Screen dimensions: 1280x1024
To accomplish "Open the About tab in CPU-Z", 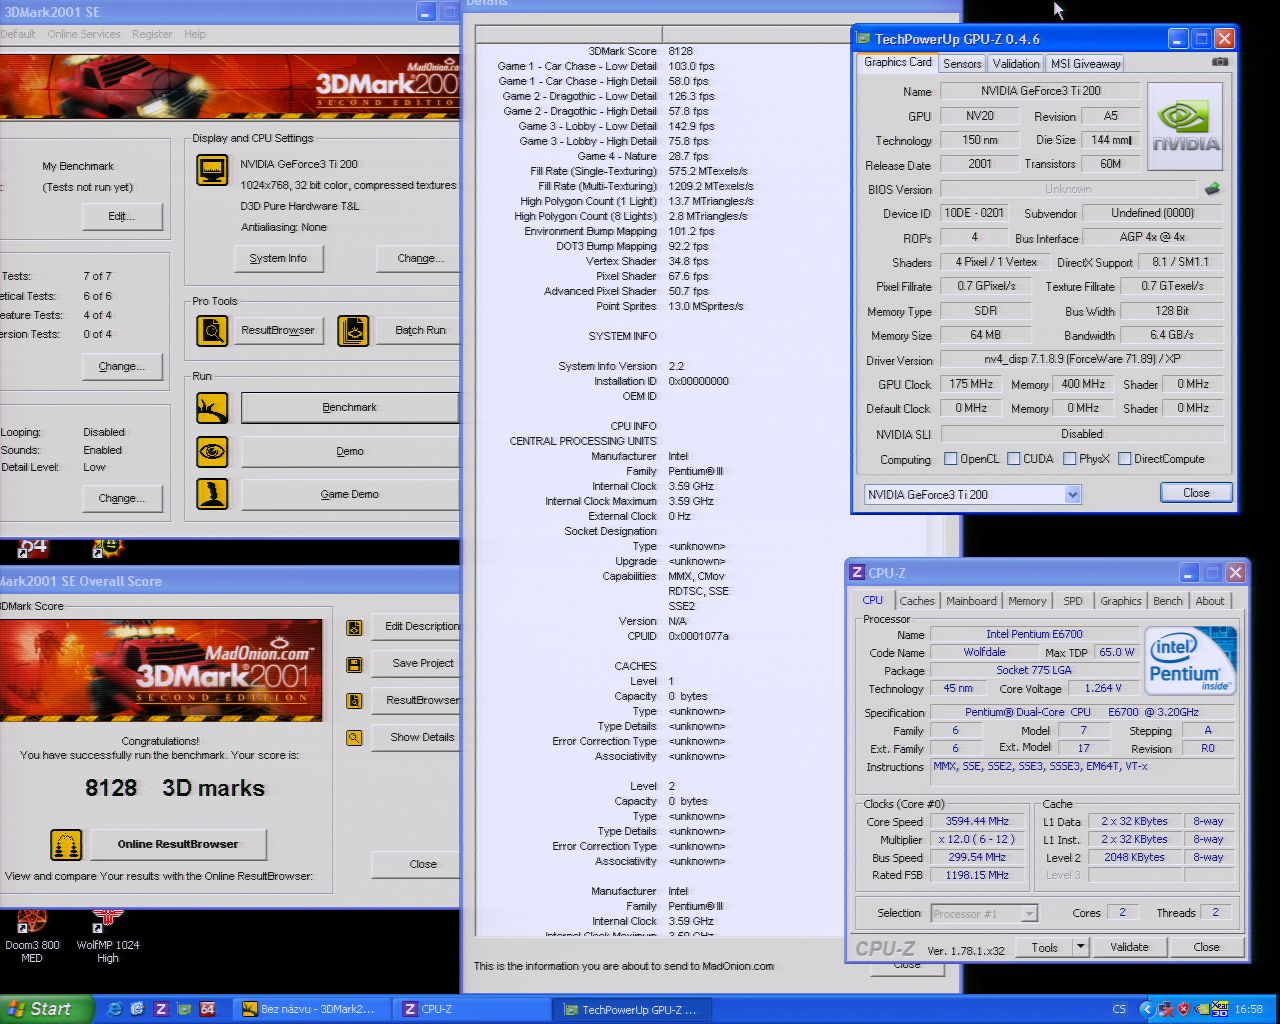I will point(1210,601).
